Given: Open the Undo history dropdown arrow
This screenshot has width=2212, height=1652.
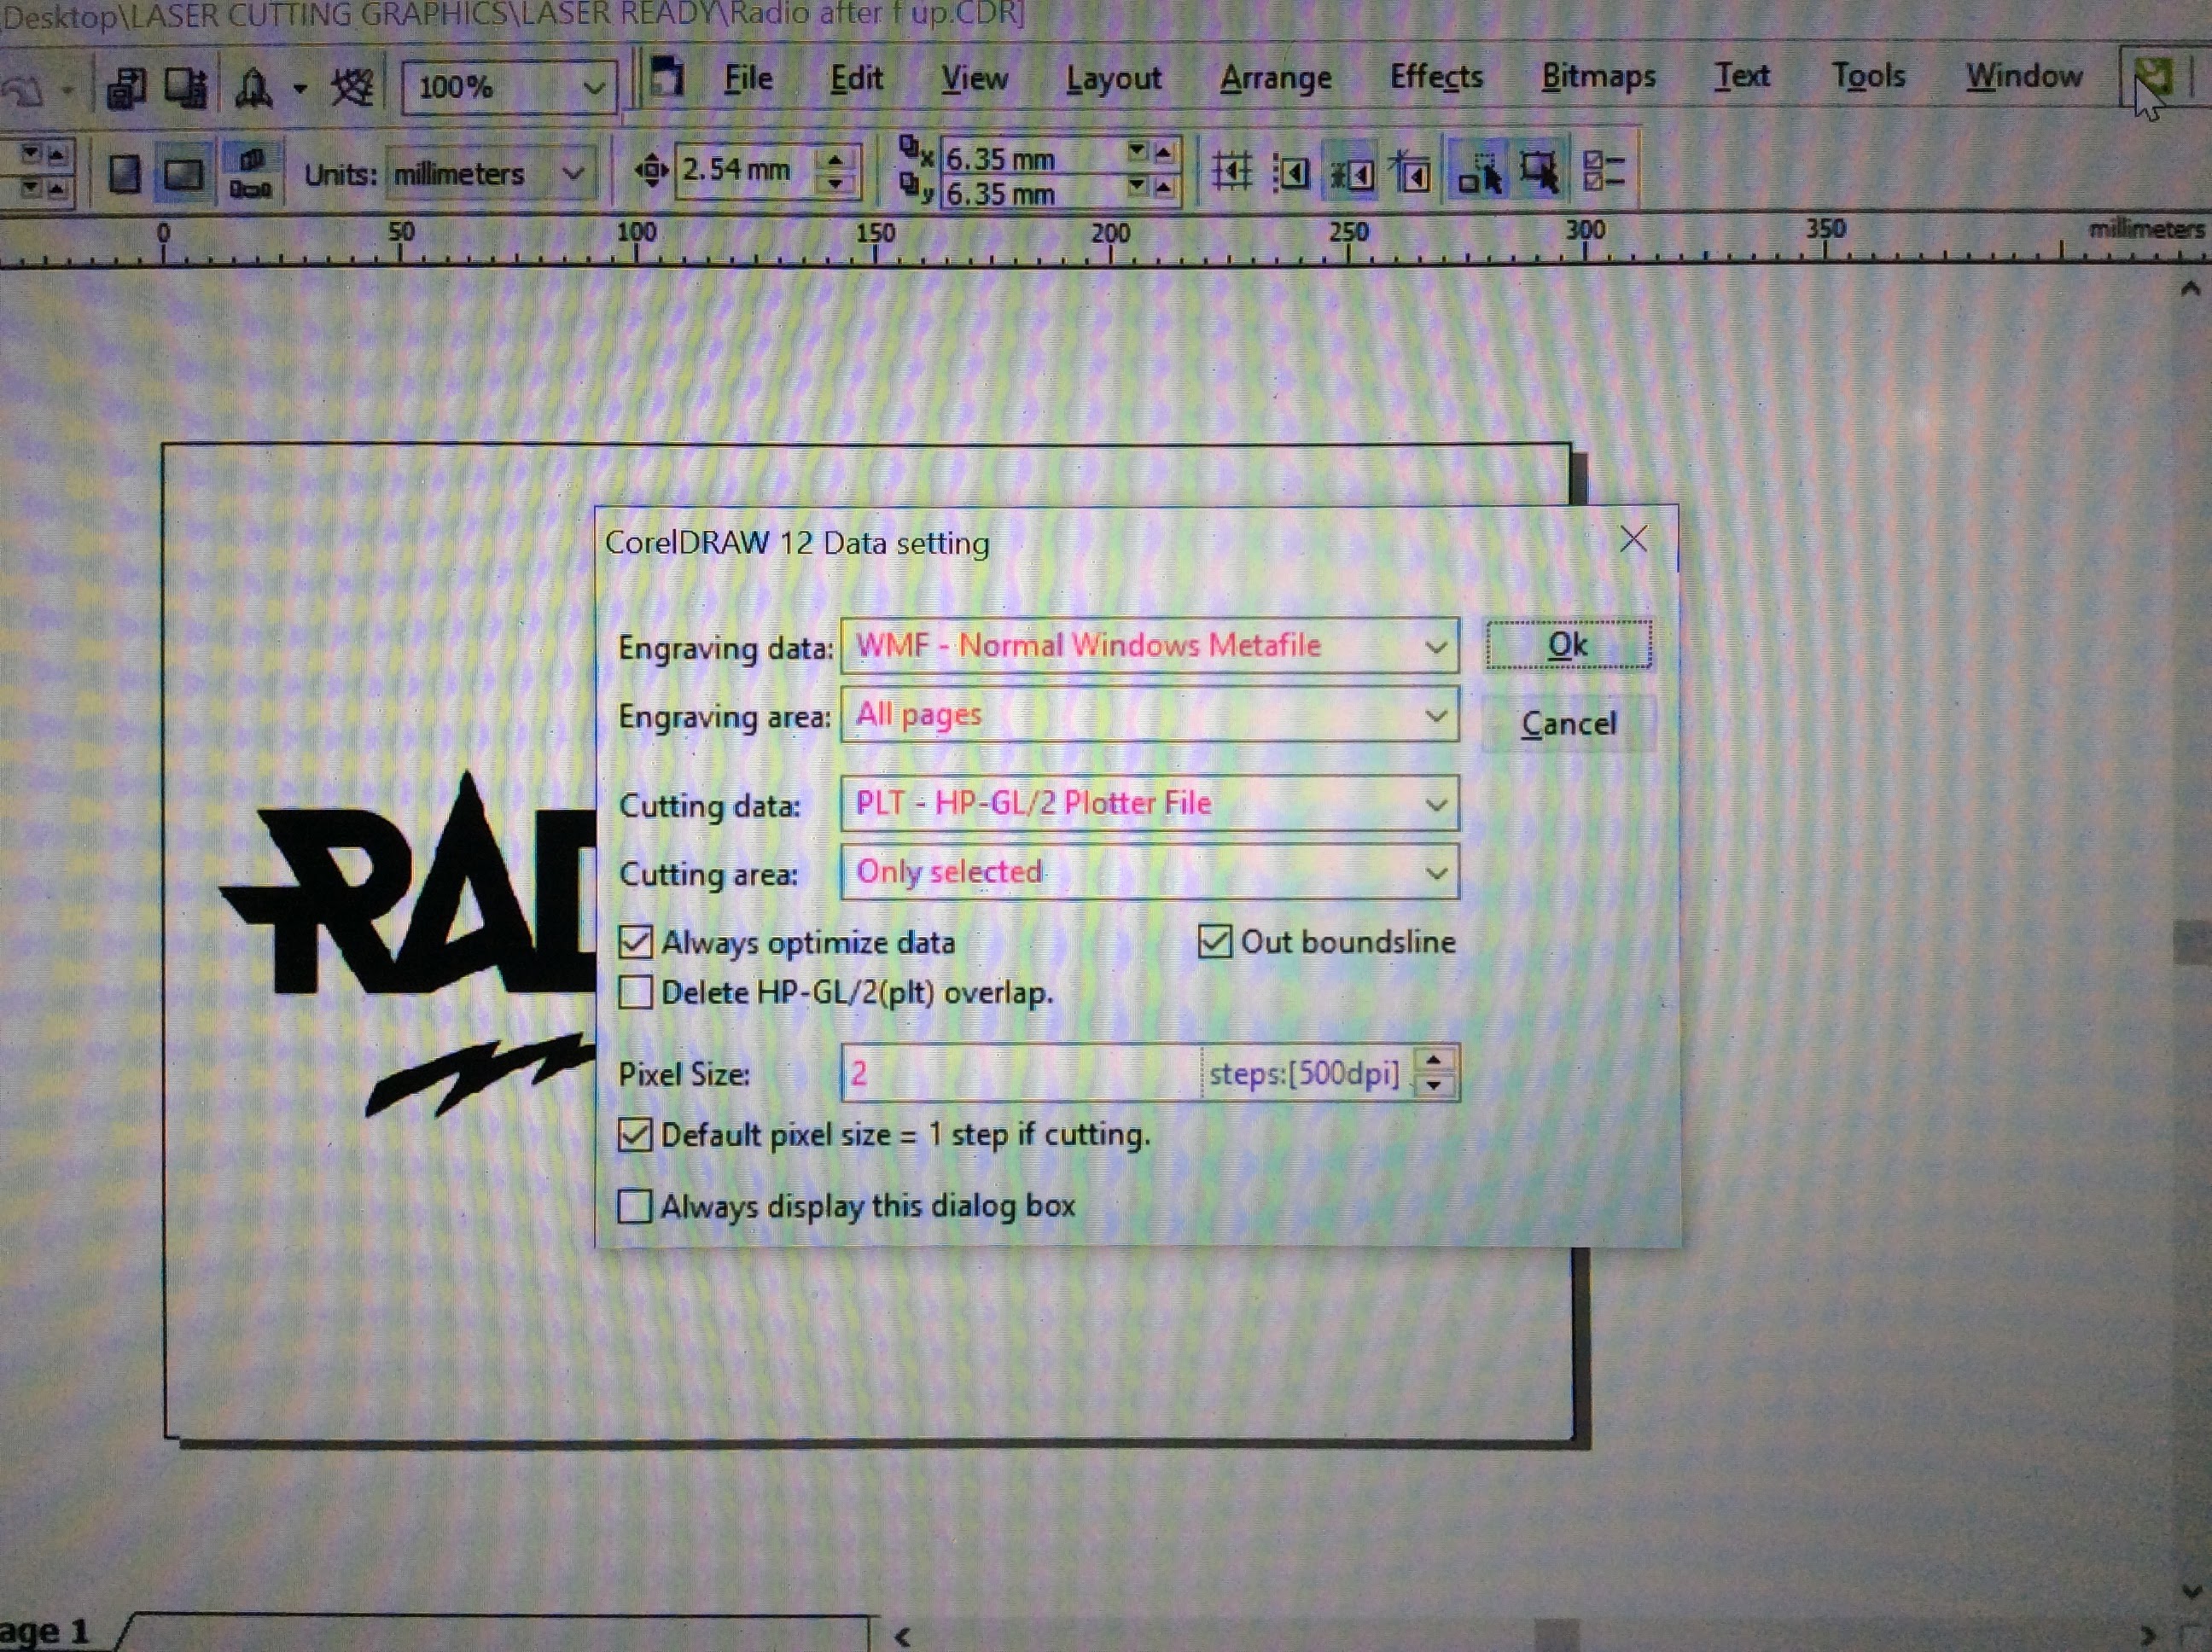Looking at the screenshot, I should click(x=68, y=91).
